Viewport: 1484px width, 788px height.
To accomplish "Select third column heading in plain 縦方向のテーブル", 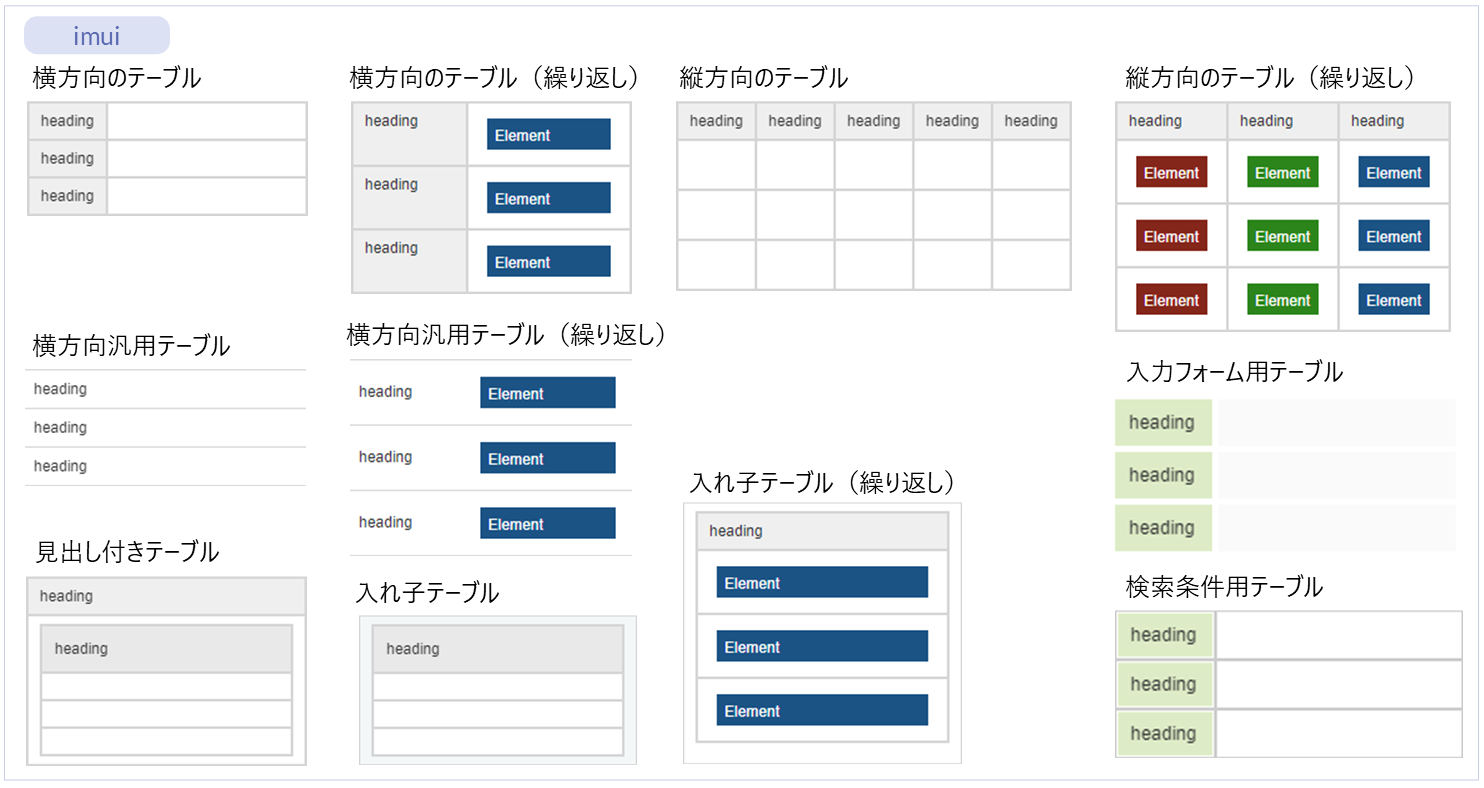I will pyautogui.click(x=873, y=121).
